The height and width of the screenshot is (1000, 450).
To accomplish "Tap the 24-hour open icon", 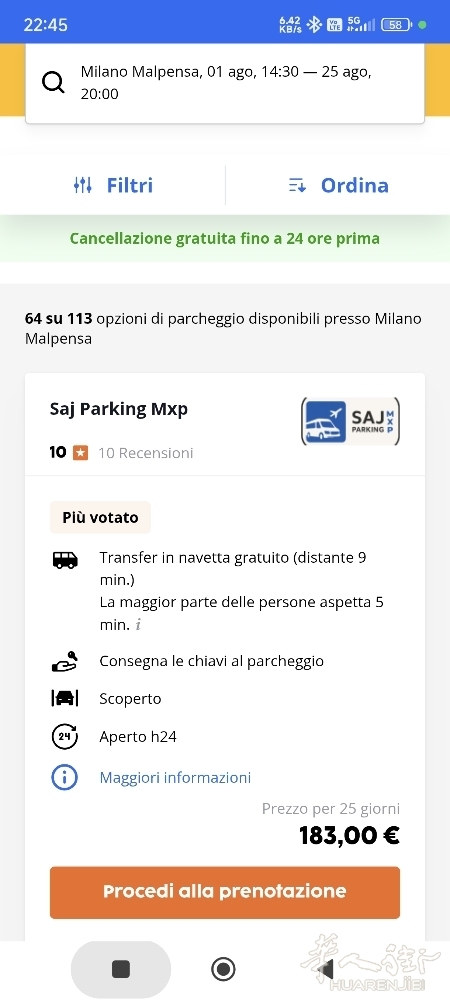I will (64, 737).
